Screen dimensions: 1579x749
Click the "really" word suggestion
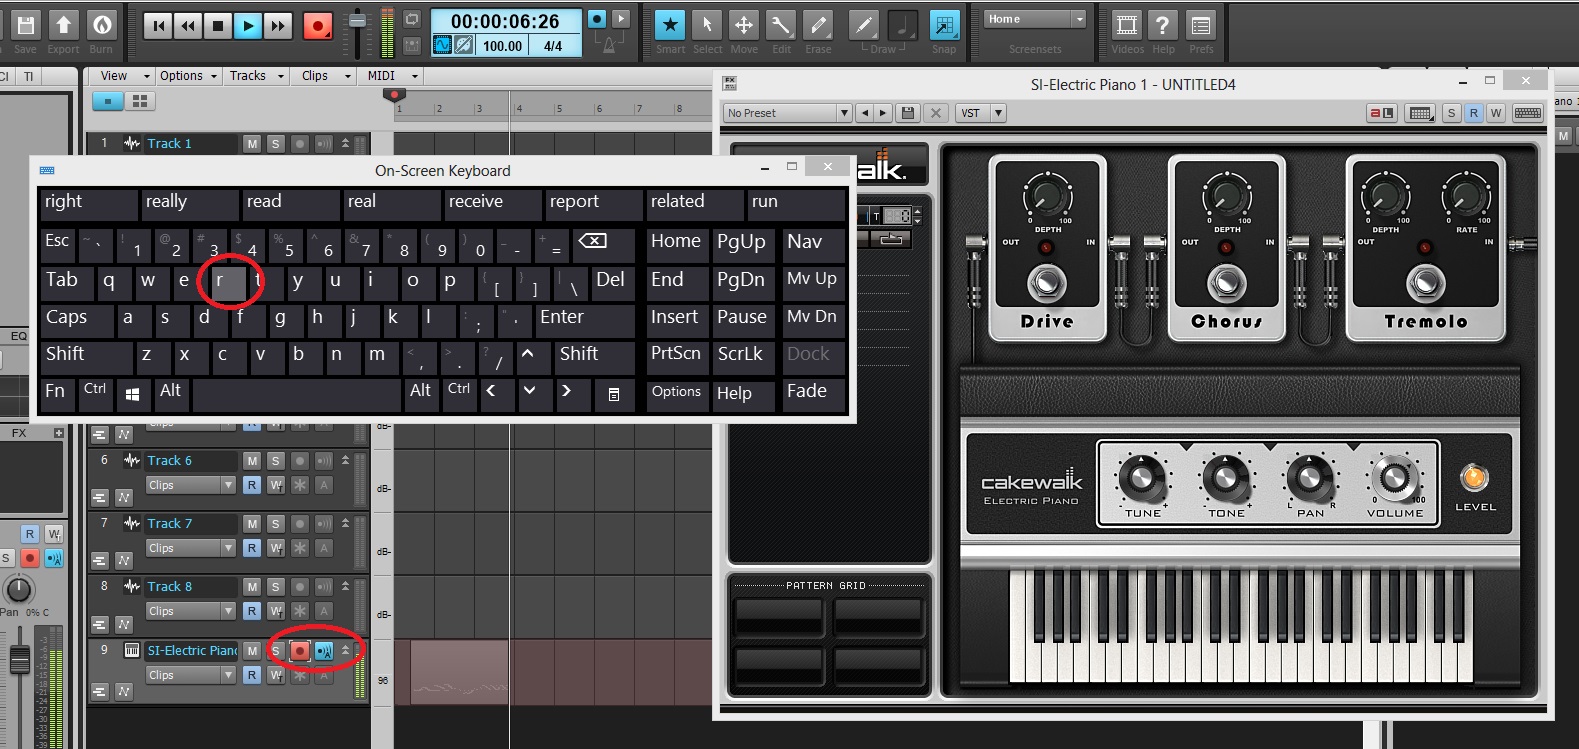[190, 203]
